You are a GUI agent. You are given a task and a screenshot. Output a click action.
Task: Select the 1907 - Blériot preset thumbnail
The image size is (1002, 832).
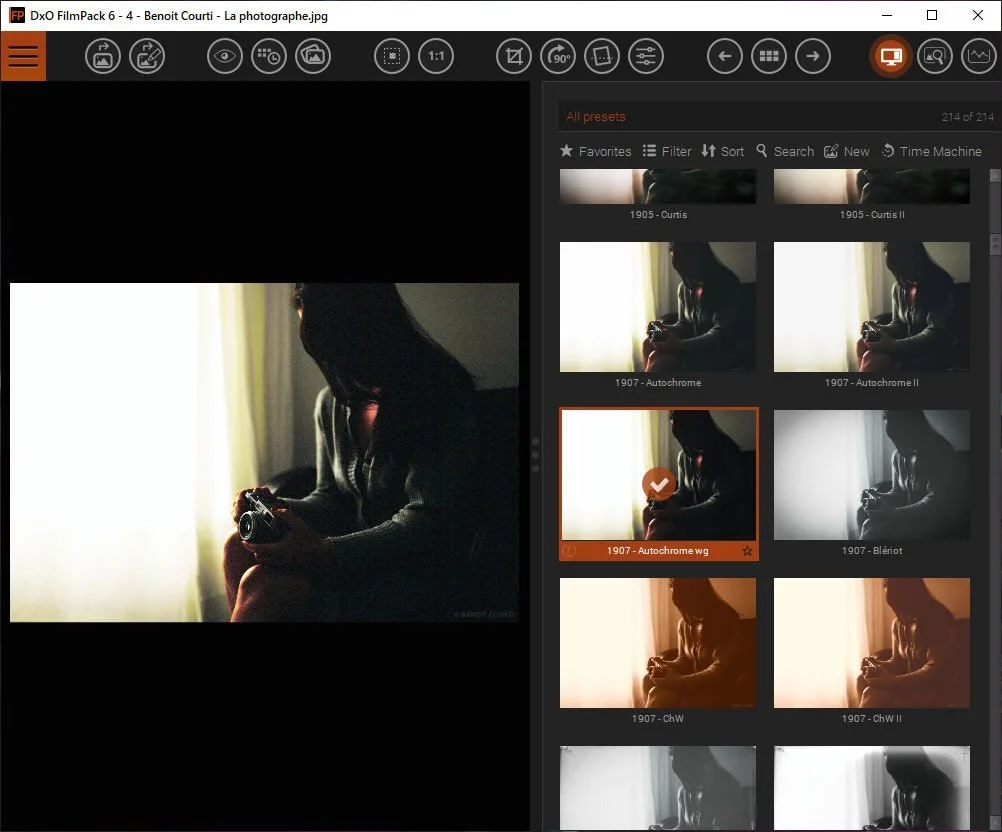coord(871,475)
